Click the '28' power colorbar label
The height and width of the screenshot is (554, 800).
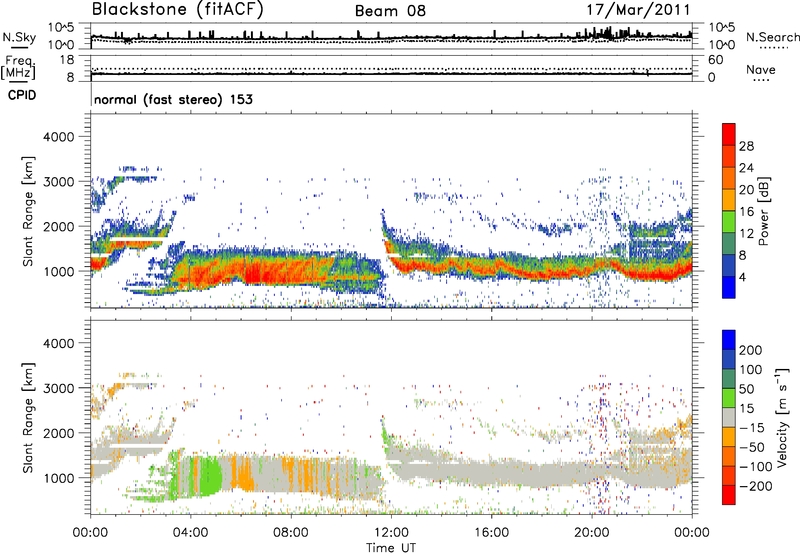click(x=746, y=146)
